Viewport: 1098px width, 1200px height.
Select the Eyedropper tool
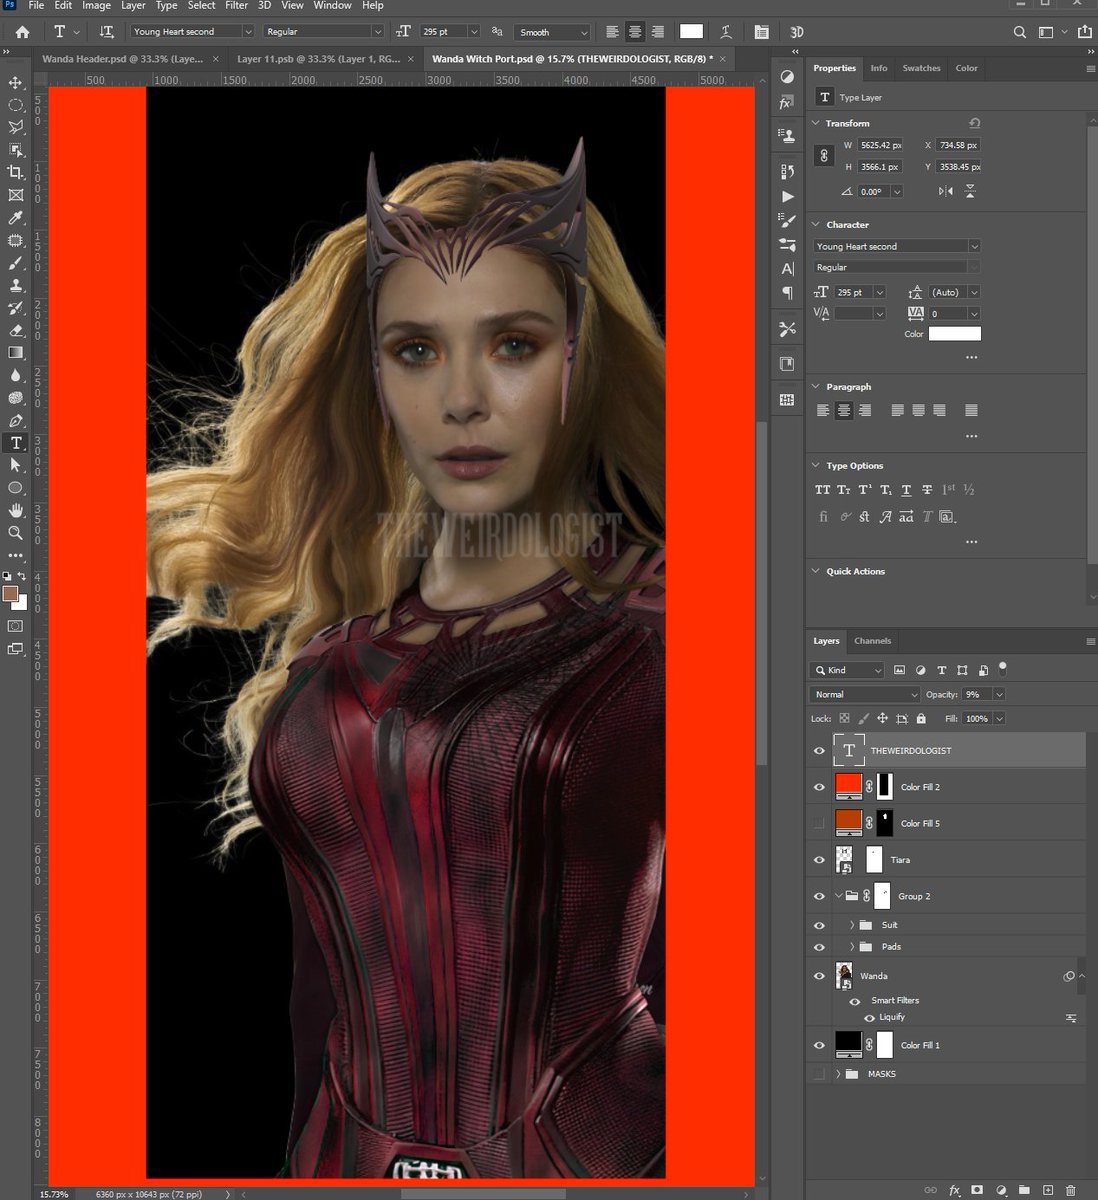16,218
